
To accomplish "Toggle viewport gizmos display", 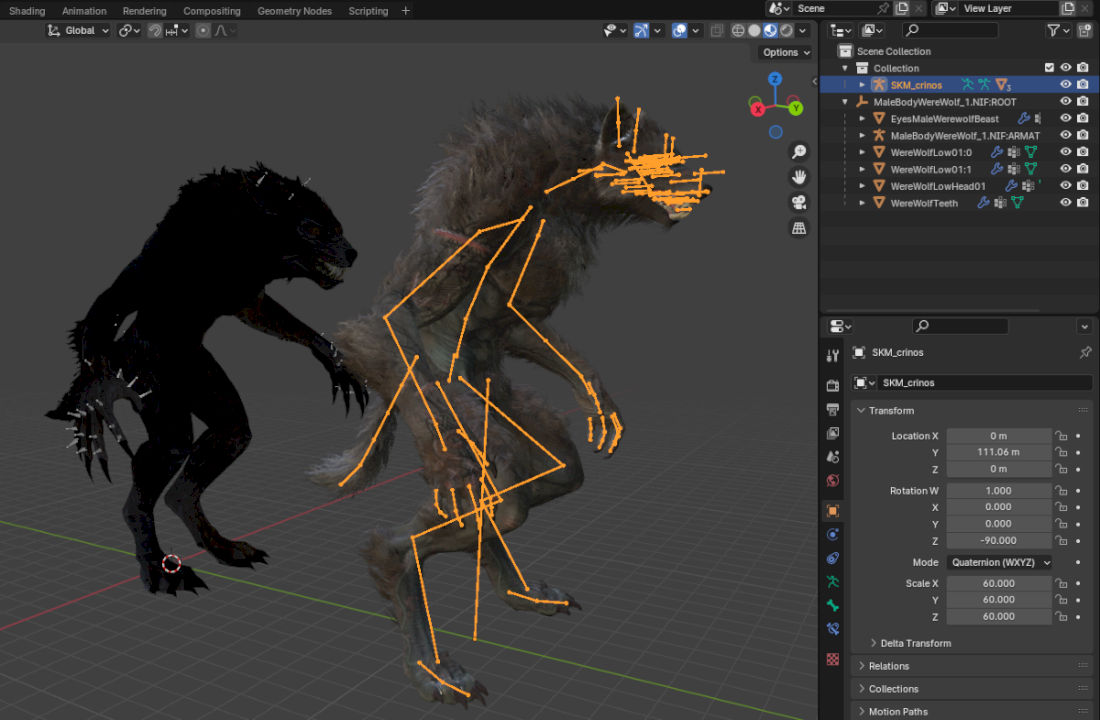I will click(641, 30).
